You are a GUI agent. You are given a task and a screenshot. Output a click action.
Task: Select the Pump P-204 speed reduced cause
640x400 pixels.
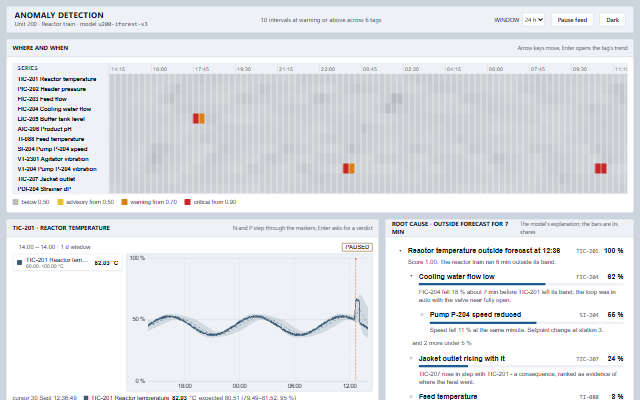click(475, 315)
